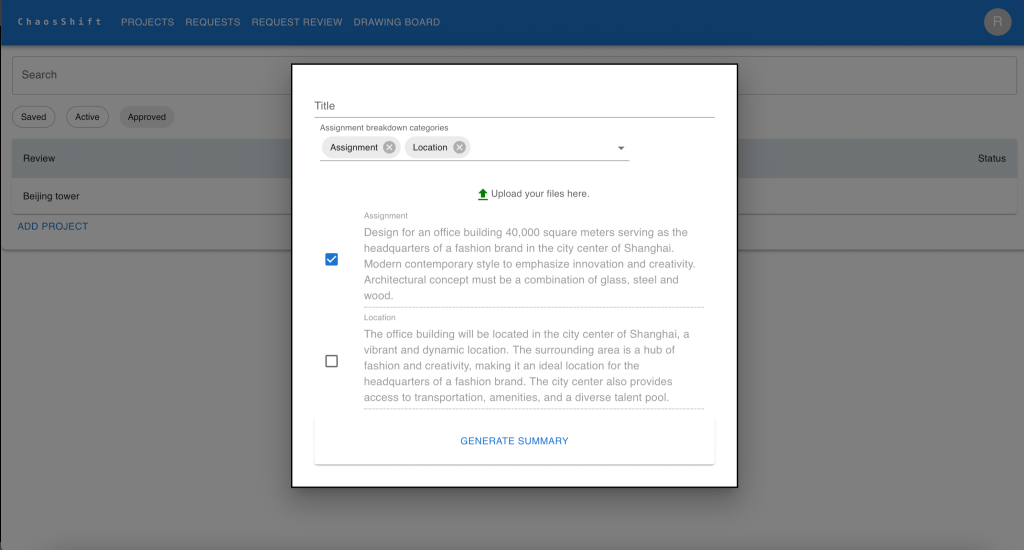Toggle the Approved filter chip

coord(147,117)
